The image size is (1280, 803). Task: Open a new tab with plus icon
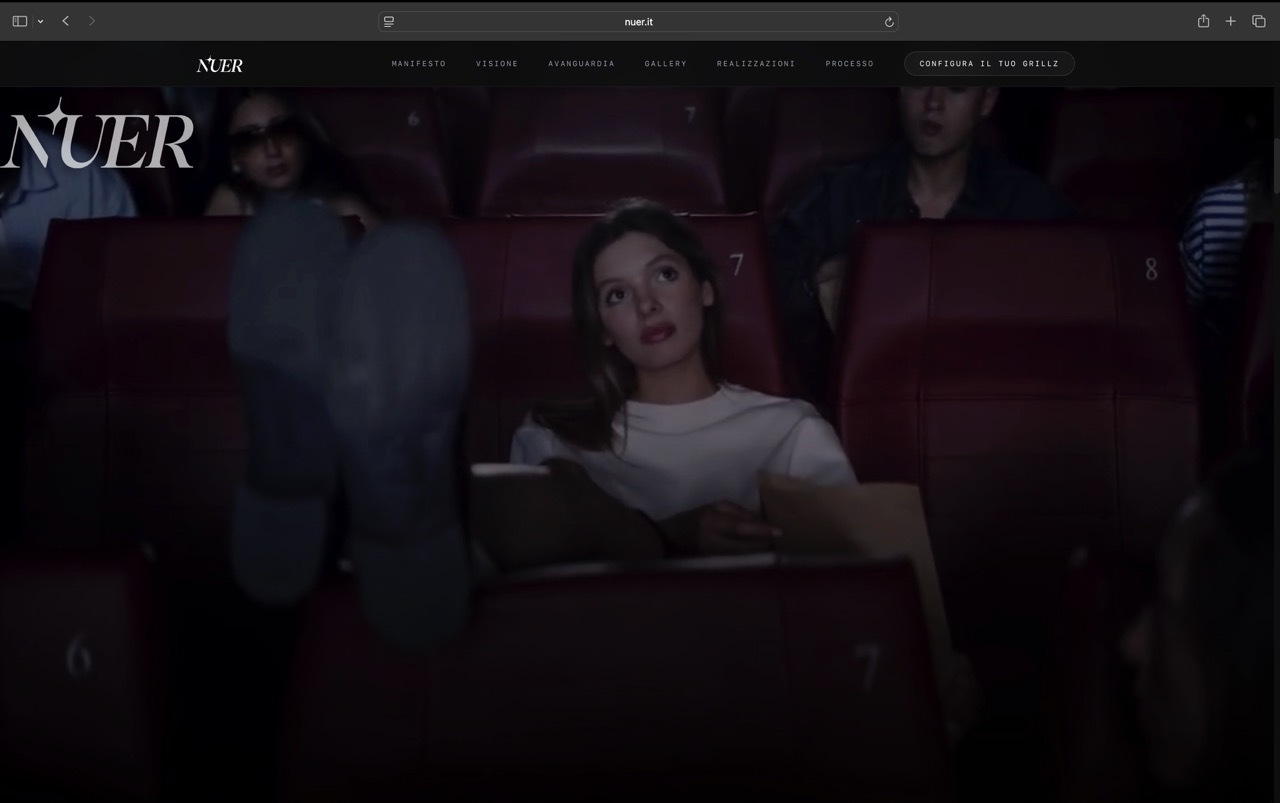1231,21
